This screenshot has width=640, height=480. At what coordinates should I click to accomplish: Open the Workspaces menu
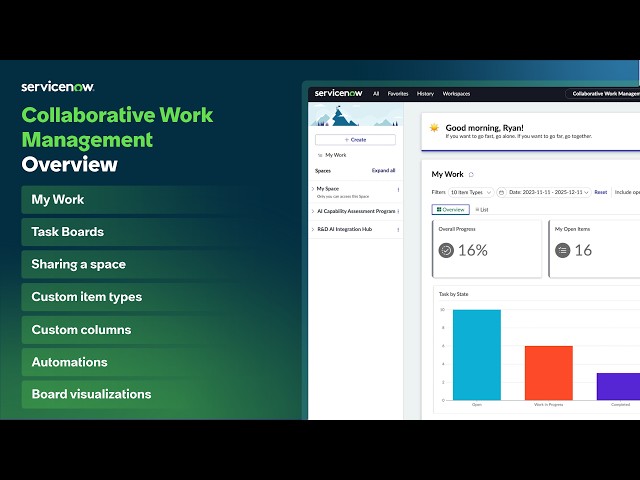[x=456, y=93]
